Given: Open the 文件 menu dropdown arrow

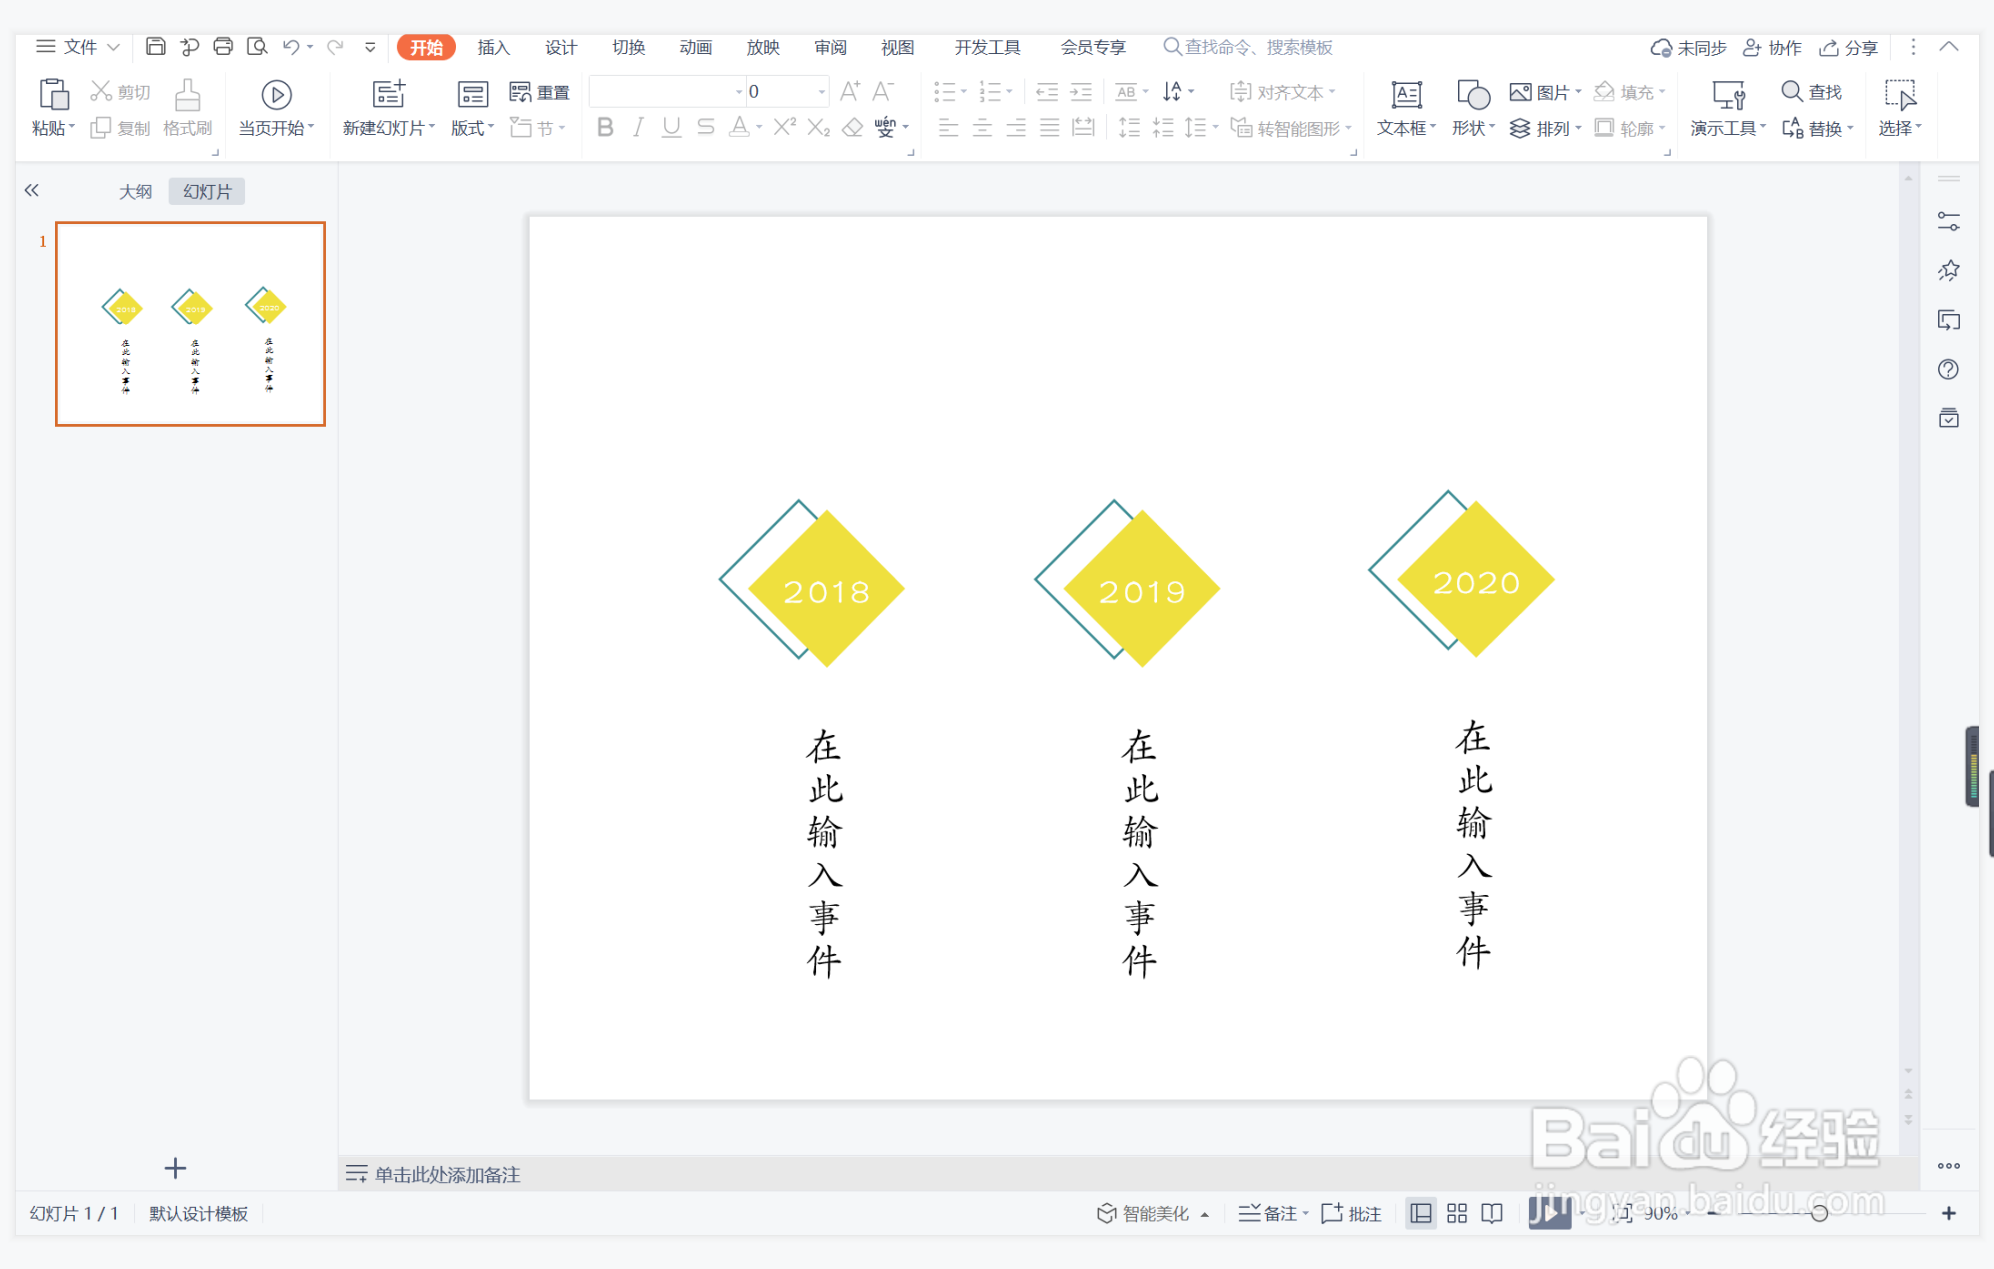Looking at the screenshot, I should (x=113, y=47).
